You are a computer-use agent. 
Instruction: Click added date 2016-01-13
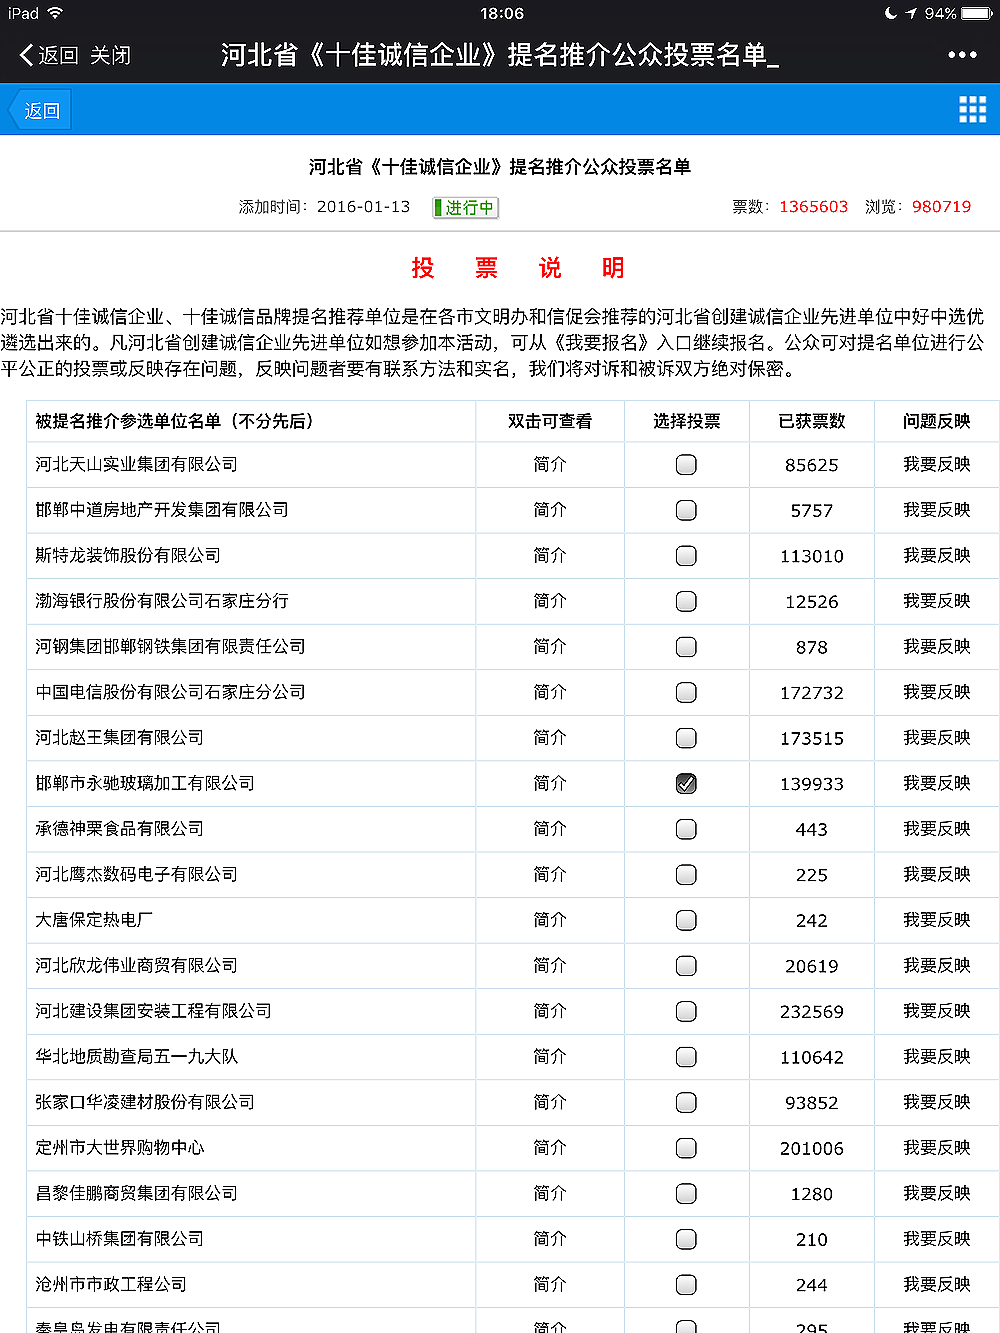coord(363,207)
